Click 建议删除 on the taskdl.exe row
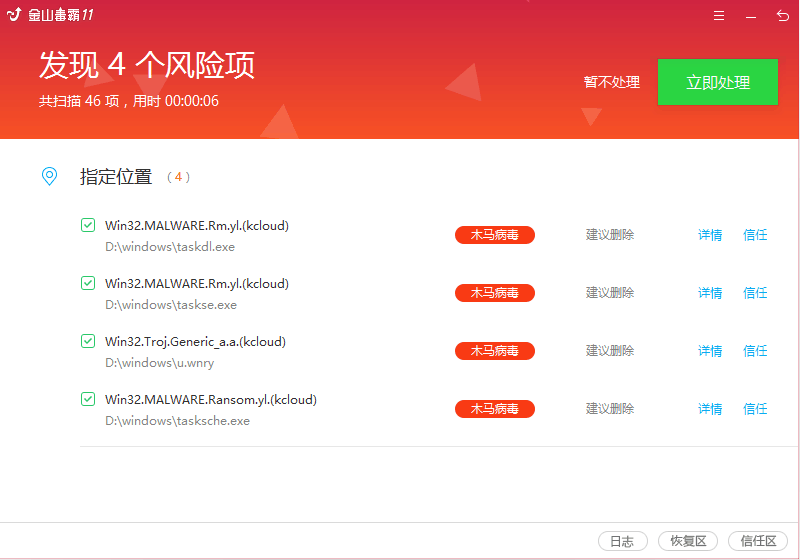 coord(610,235)
